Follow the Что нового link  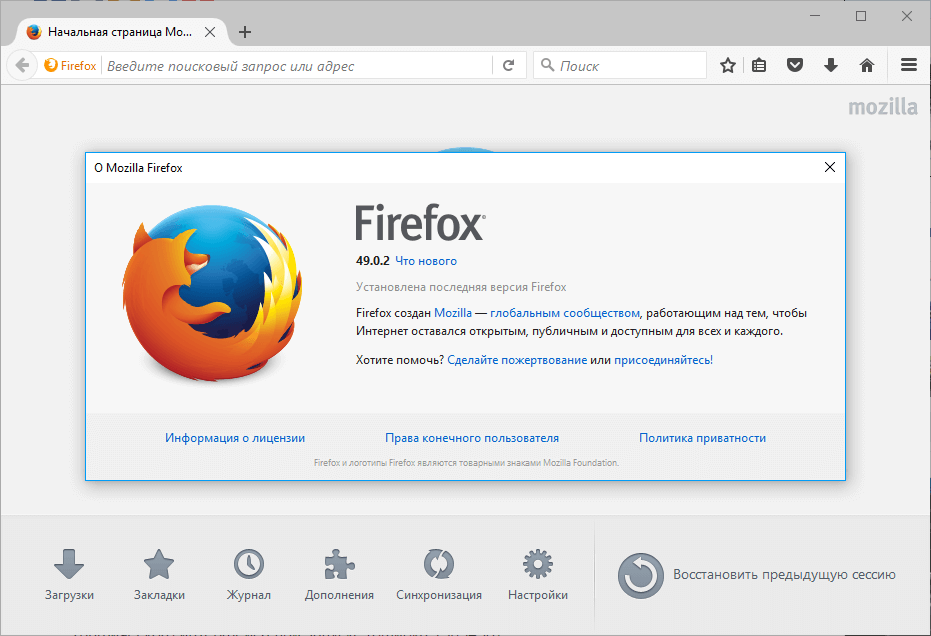click(x=425, y=260)
